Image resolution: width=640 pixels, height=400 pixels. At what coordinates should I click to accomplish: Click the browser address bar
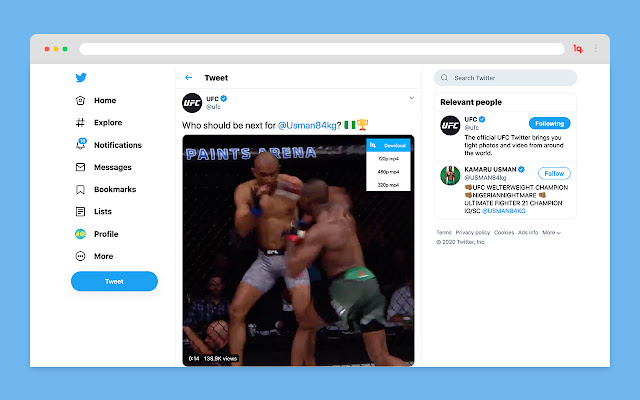tap(322, 49)
